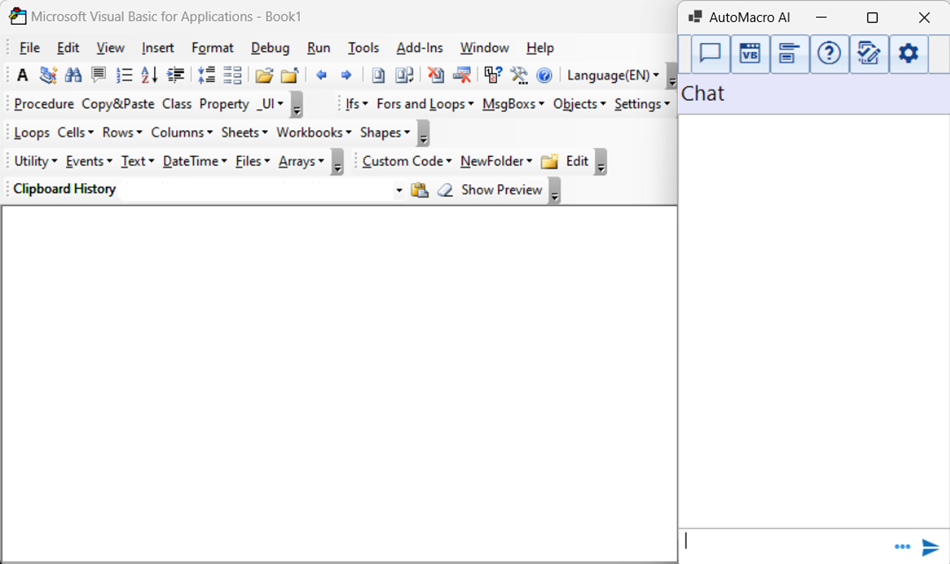Click the sort A to Z icon

[x=149, y=75]
